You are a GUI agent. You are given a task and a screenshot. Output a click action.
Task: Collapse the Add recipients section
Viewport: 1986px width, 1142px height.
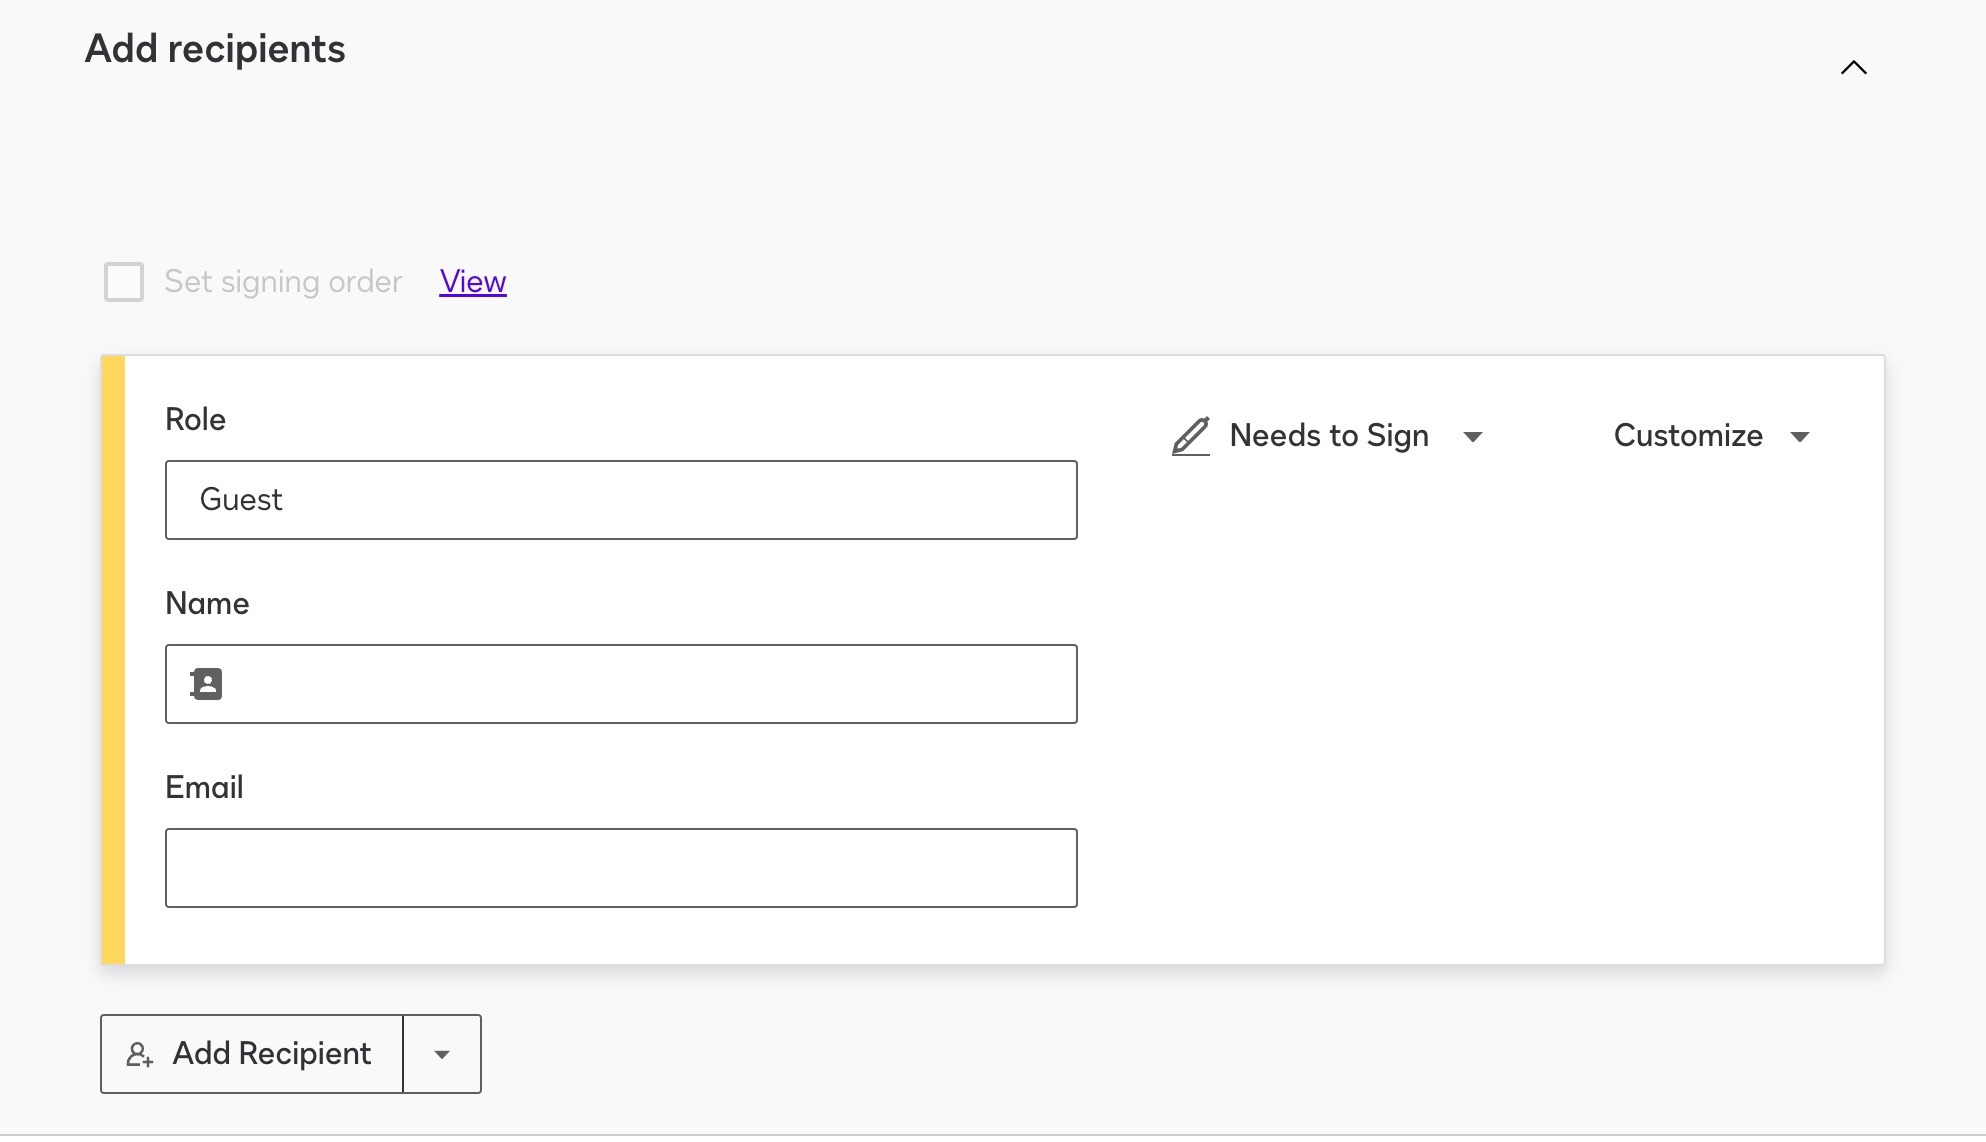(x=1853, y=67)
